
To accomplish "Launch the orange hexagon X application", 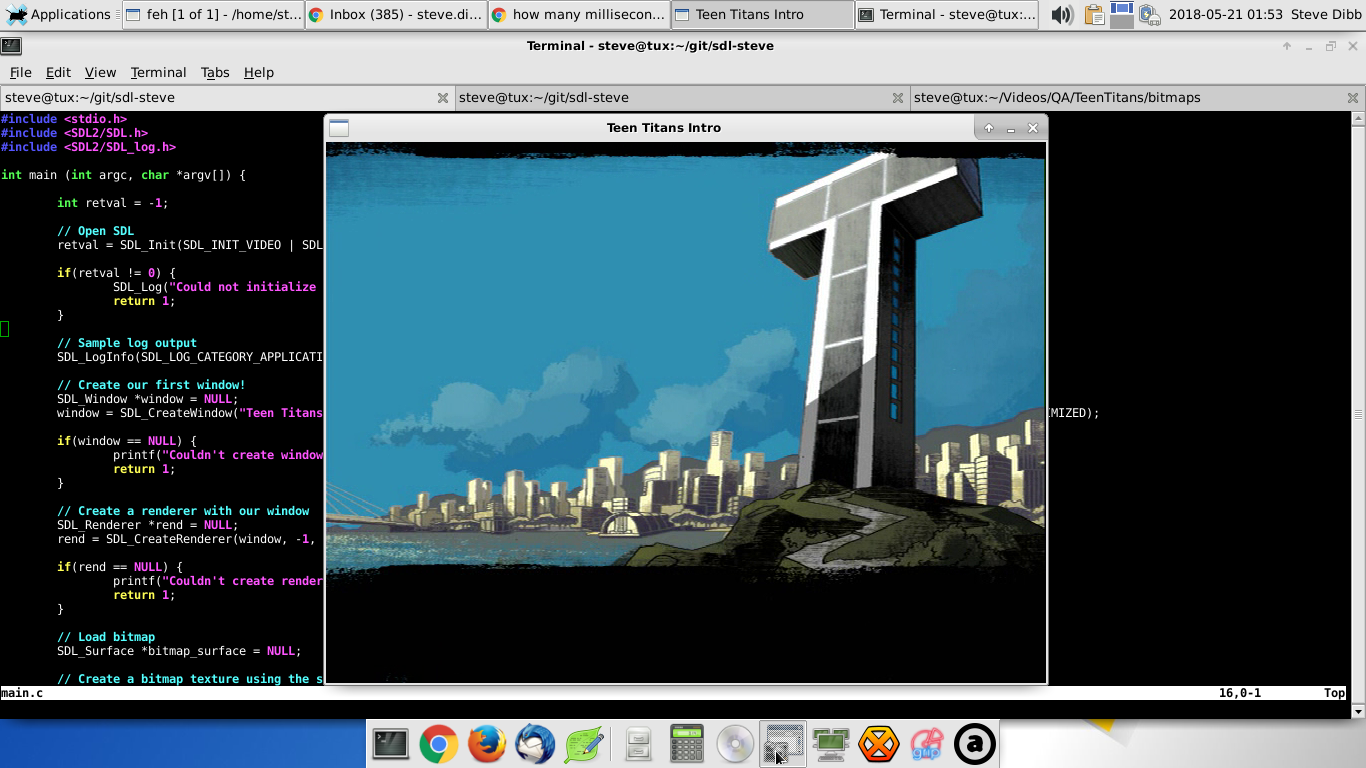I will tap(878, 744).
